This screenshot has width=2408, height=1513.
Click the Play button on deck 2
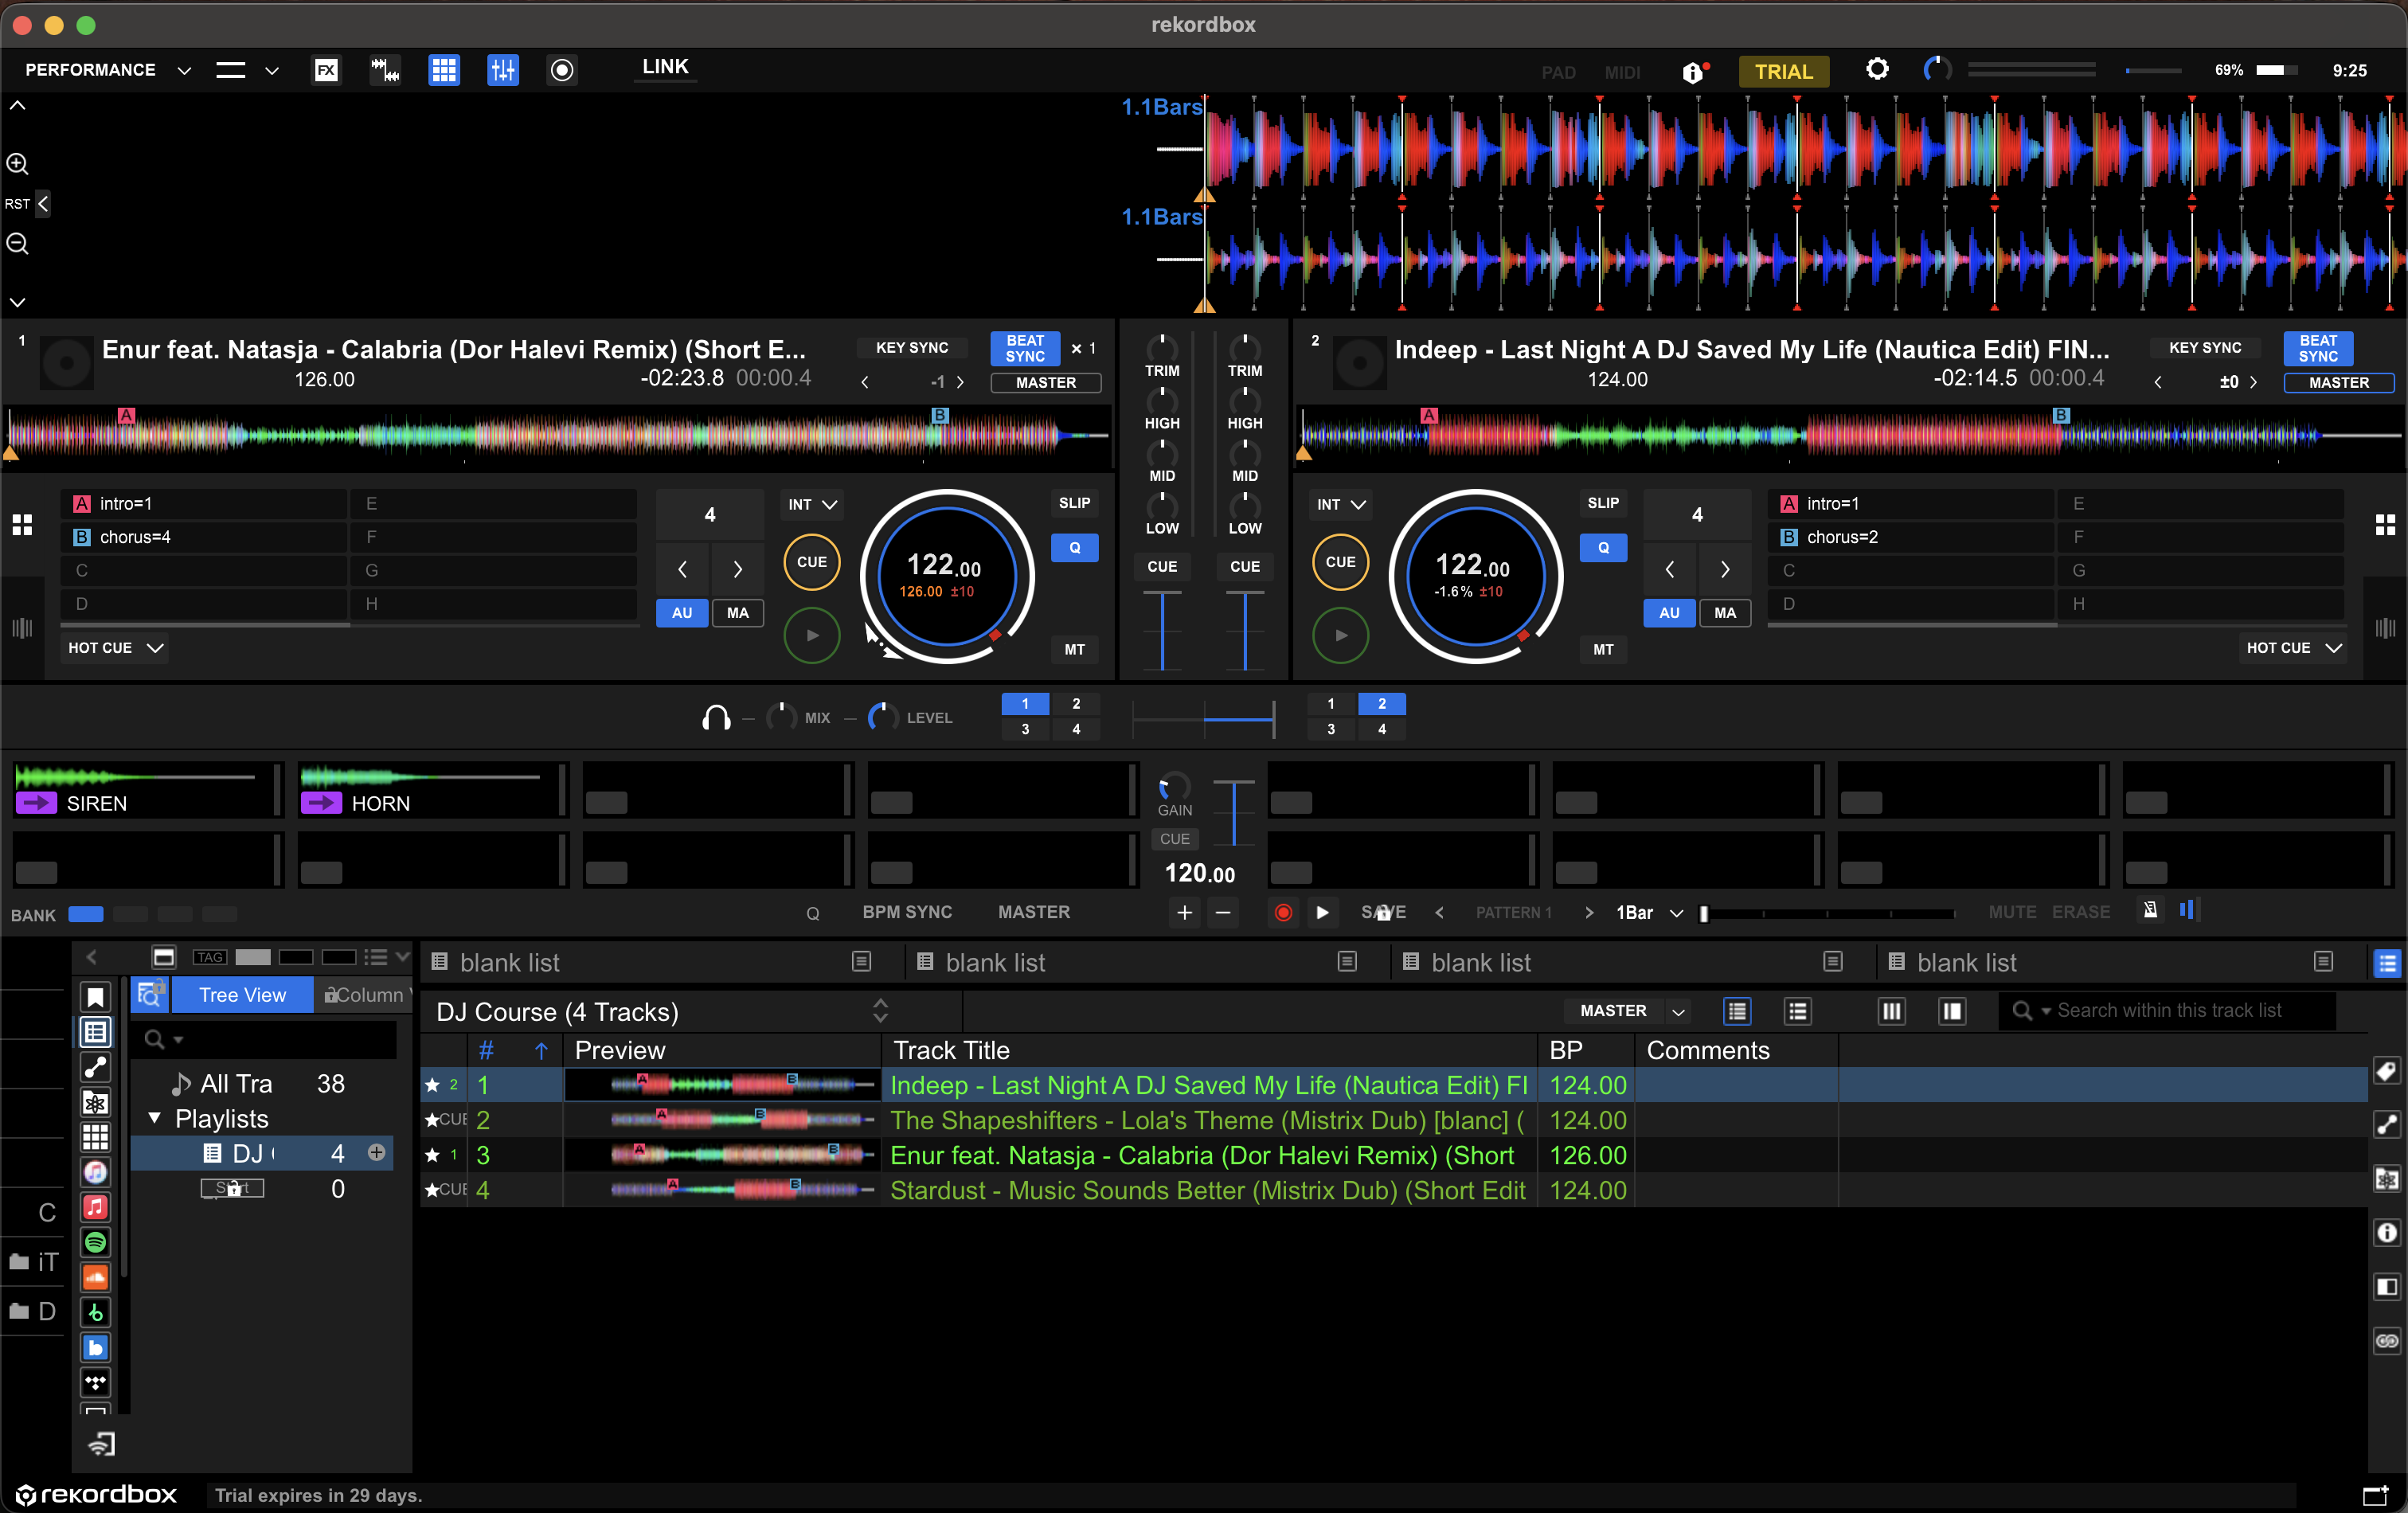pos(1341,636)
